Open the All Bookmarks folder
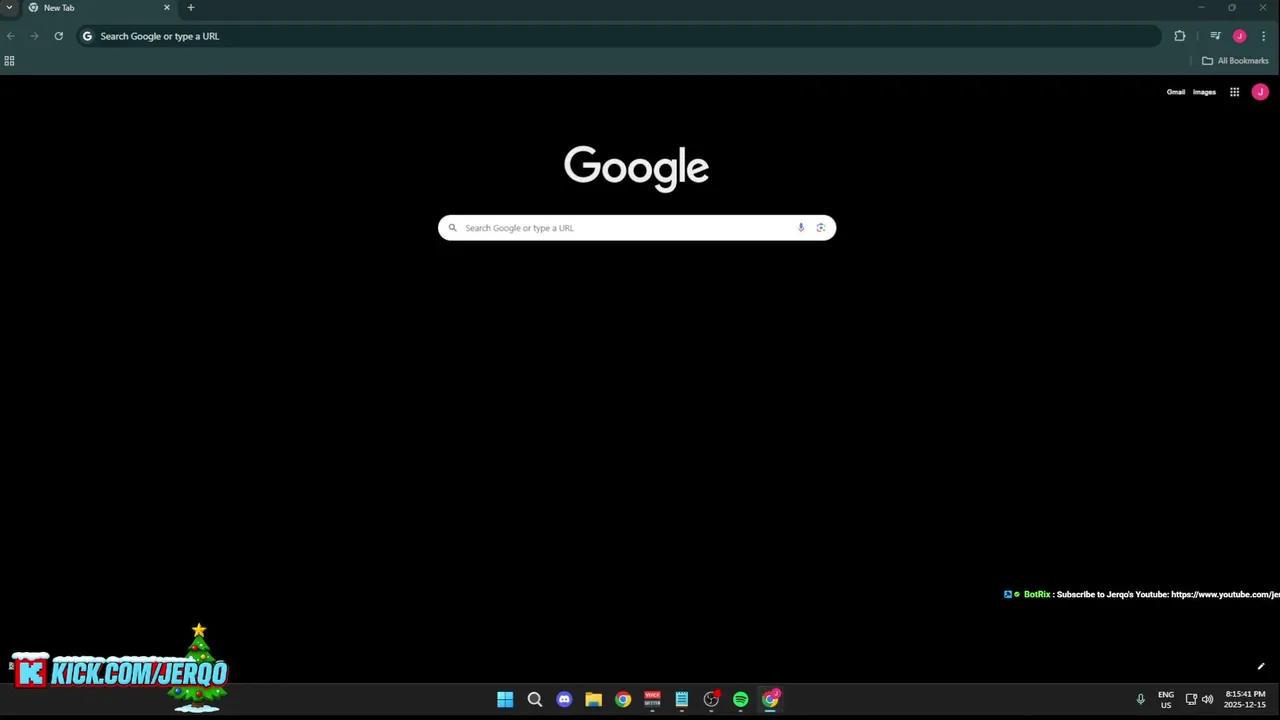This screenshot has width=1280, height=720. tap(1235, 61)
